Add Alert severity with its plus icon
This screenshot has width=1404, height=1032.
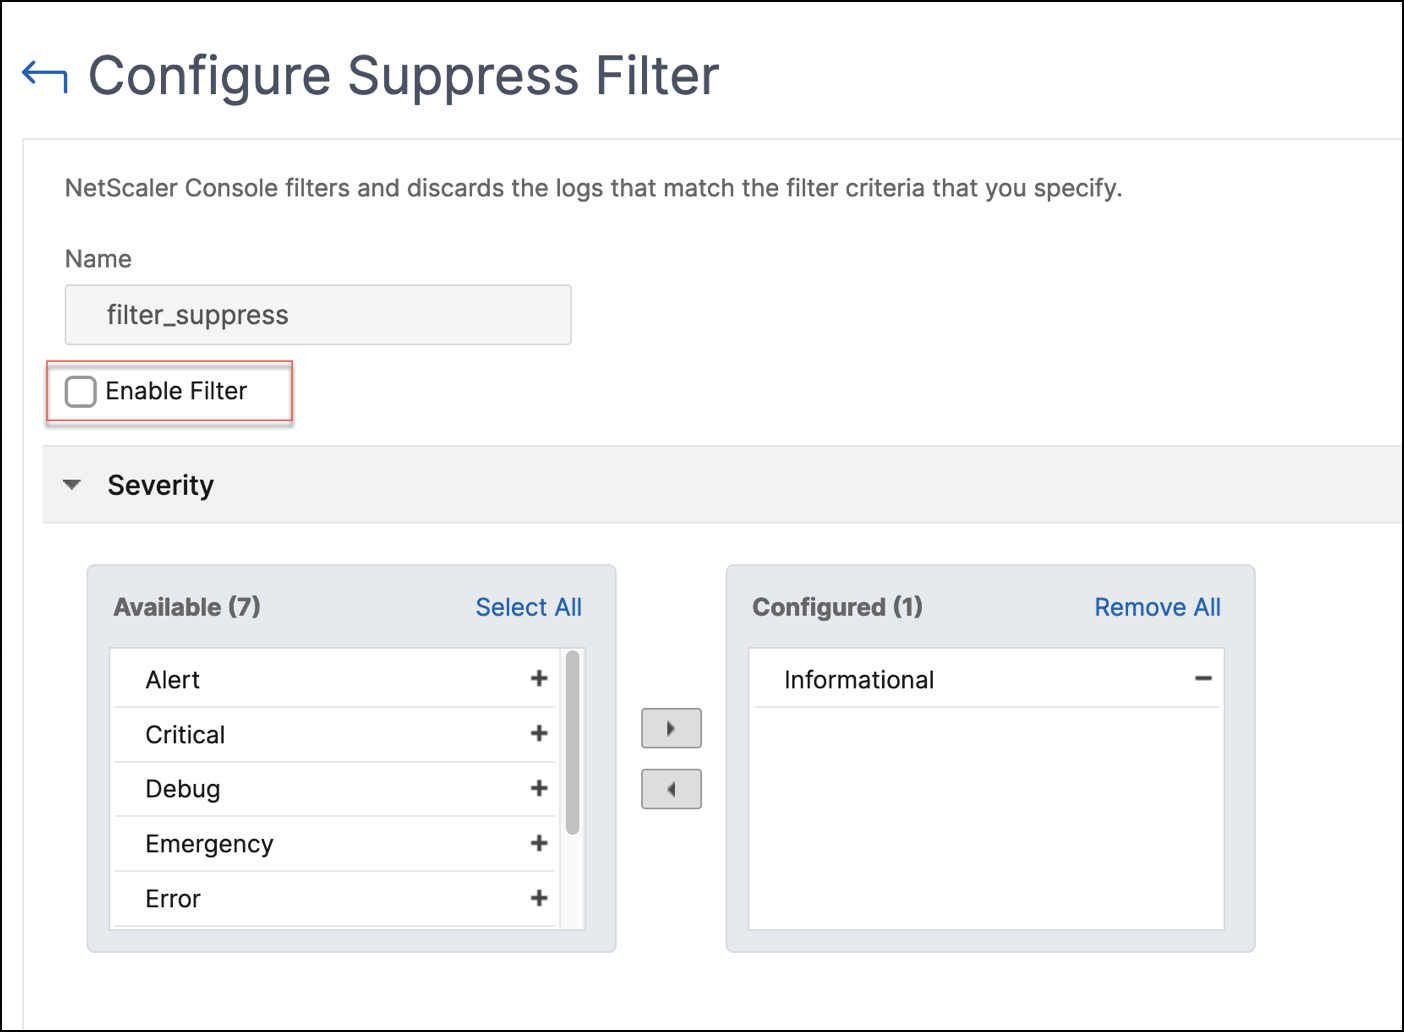pos(539,679)
